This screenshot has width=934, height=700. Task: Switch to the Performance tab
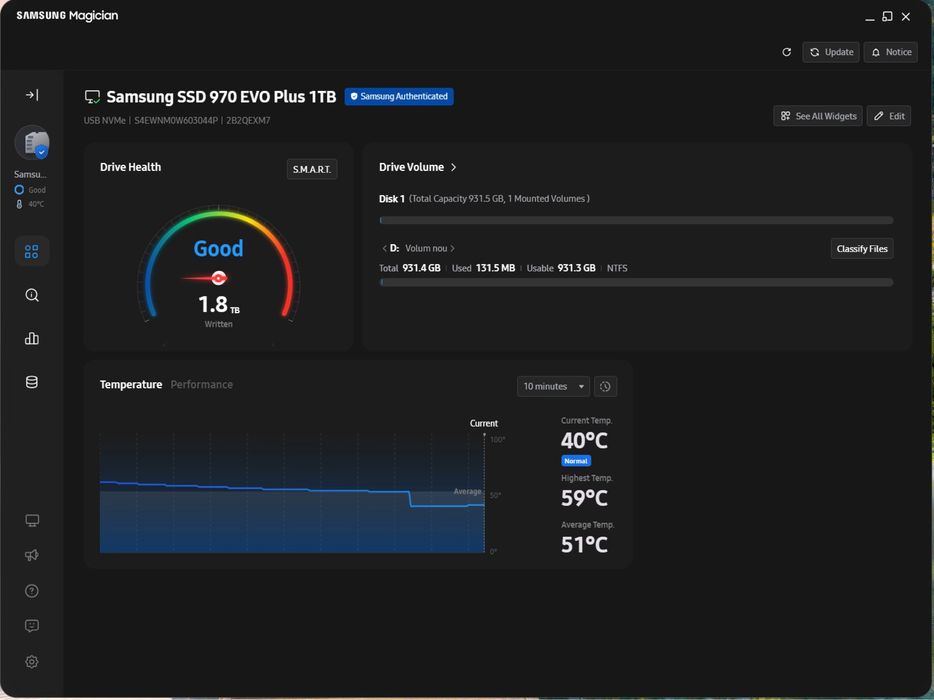click(x=201, y=384)
